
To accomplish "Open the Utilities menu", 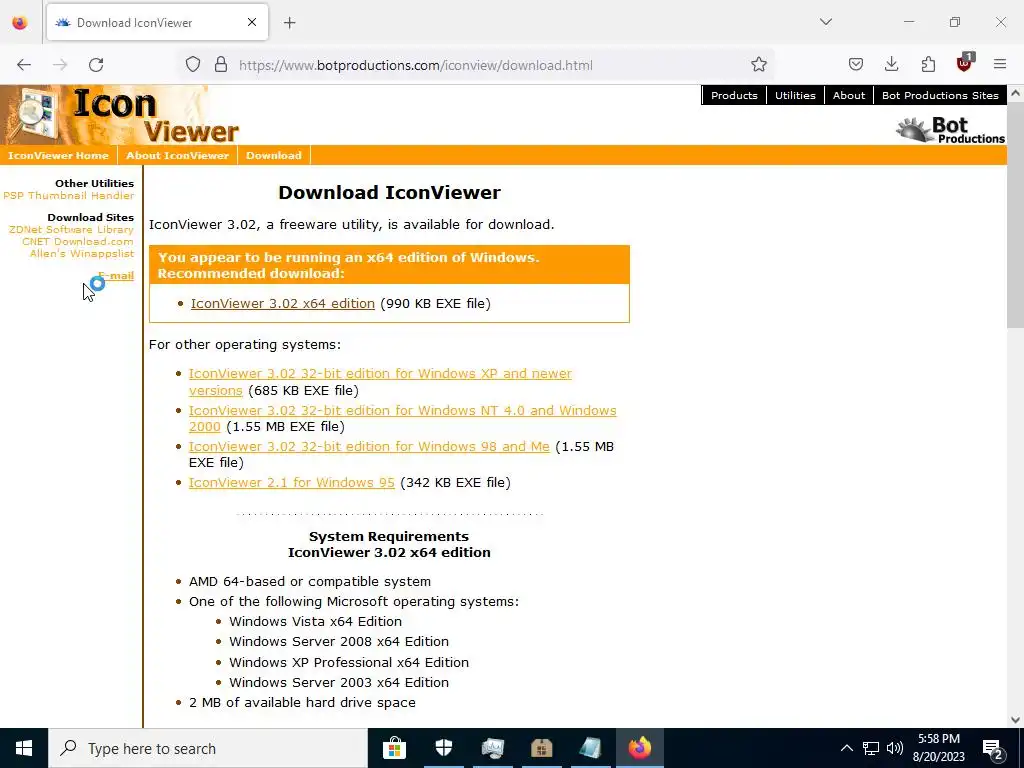I will click(x=795, y=95).
